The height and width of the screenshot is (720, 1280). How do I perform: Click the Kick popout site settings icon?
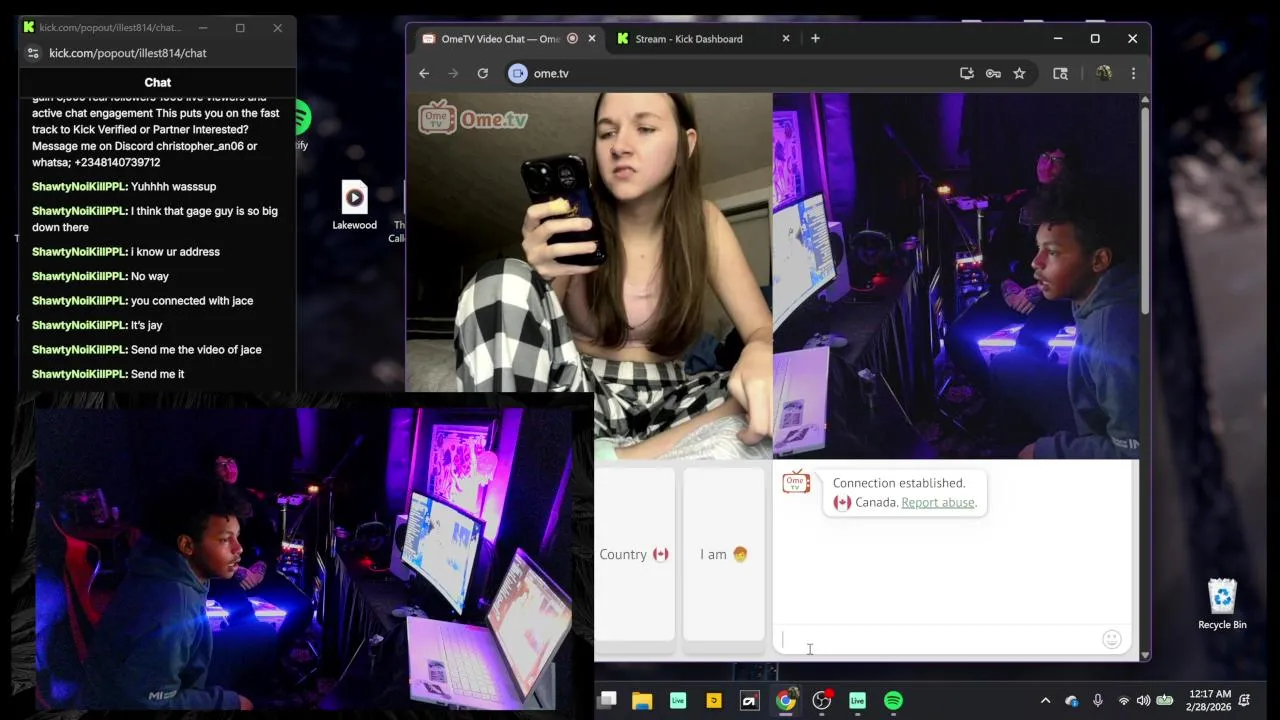[33, 53]
